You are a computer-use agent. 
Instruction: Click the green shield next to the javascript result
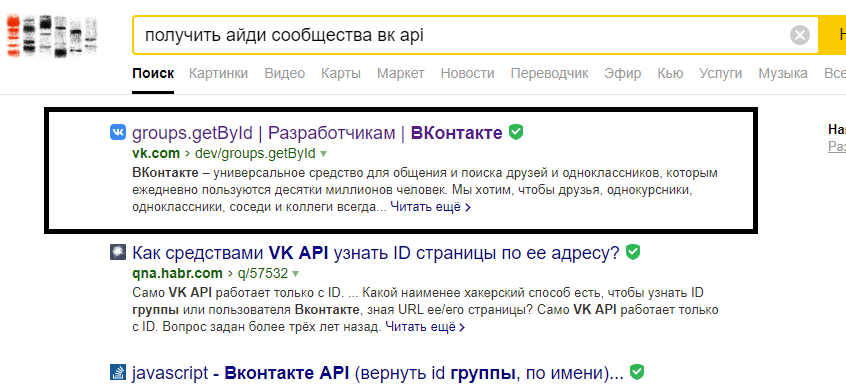637,372
